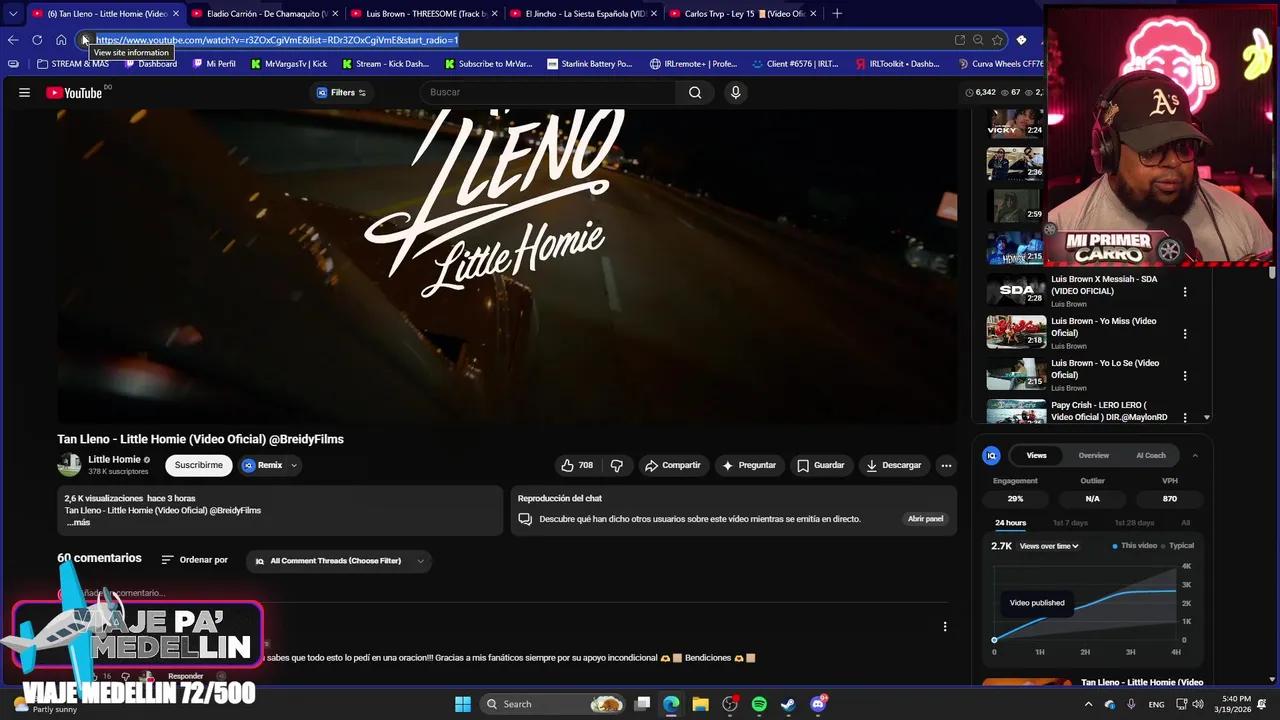Viewport: 1280px width, 720px height.
Task: Open the browser home page
Action: pyautogui.click(x=61, y=40)
